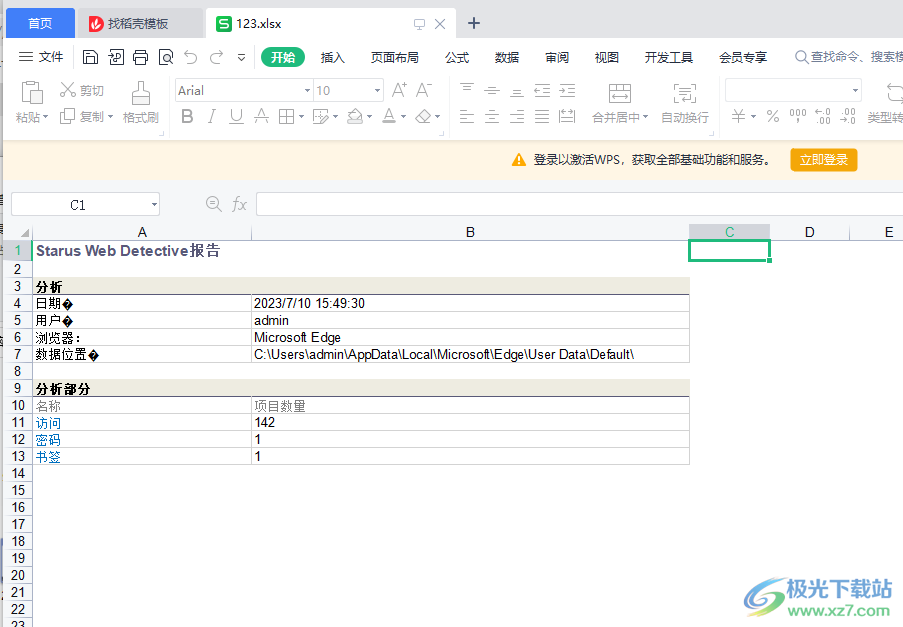Image resolution: width=903 pixels, height=627 pixels.
Task: Decrease font size with A- icon
Action: 424,90
